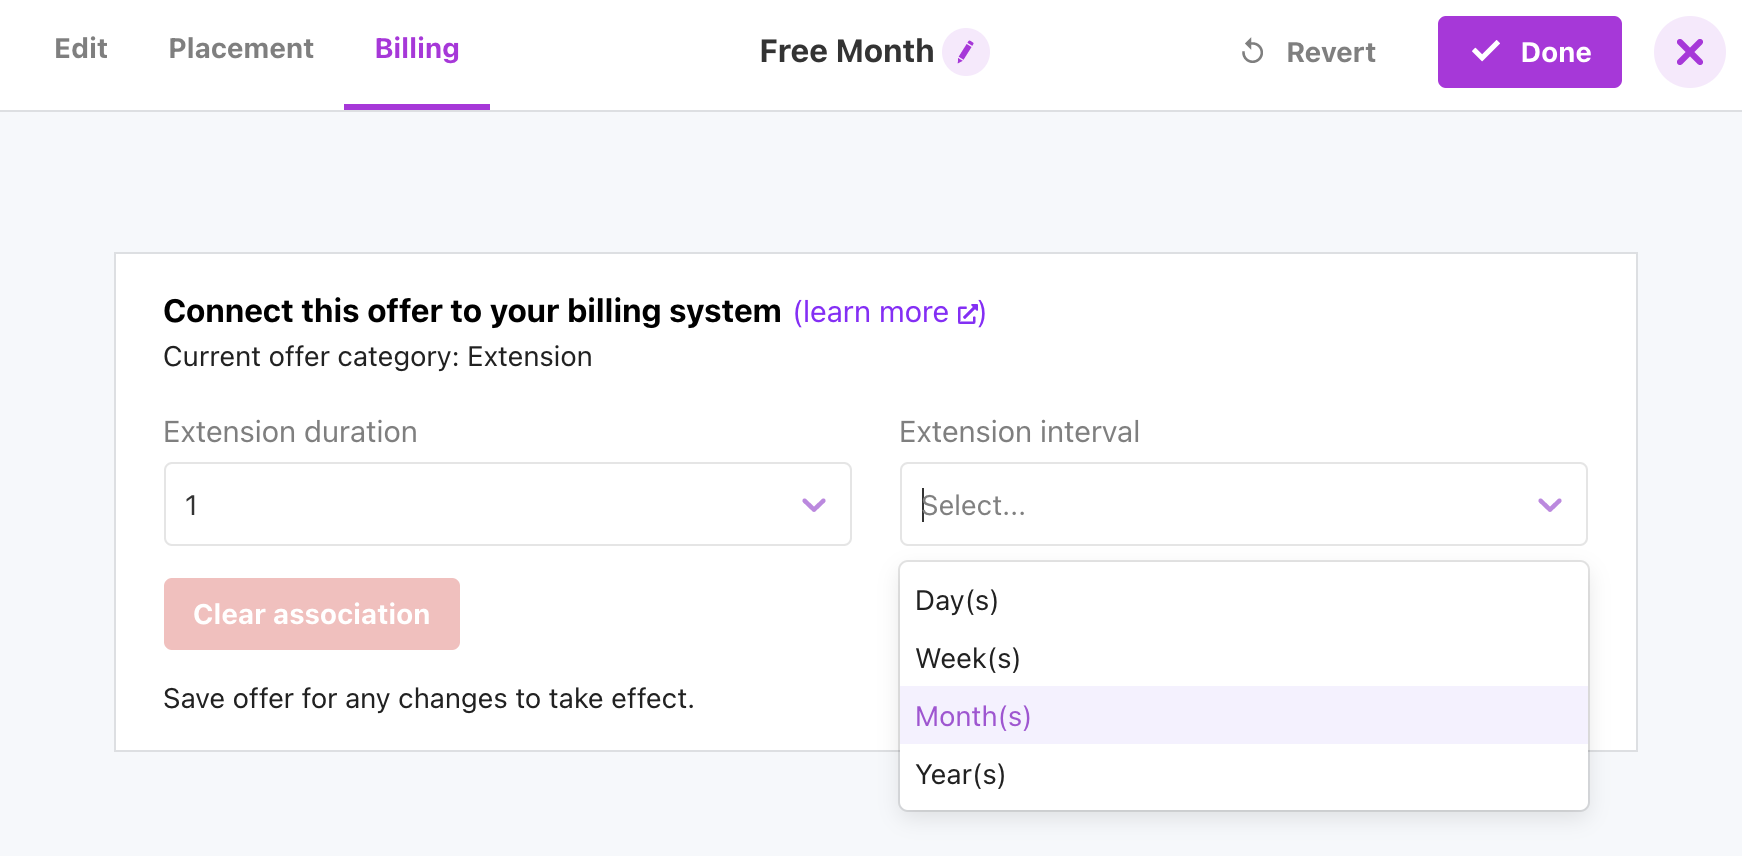
Task: Pick Year(s) in the interval options
Action: pos(1244,774)
